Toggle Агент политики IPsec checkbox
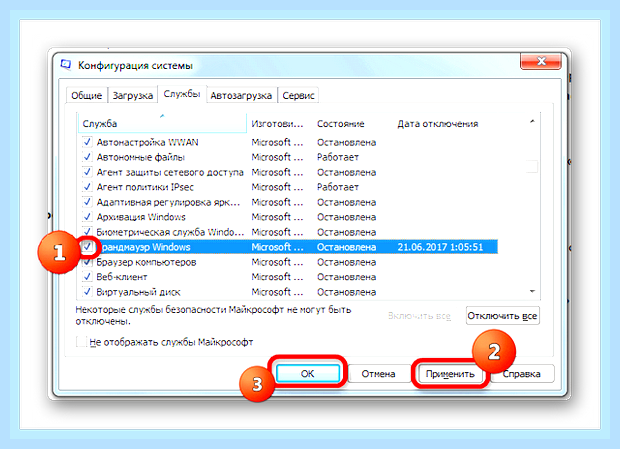The width and height of the screenshot is (620, 449). 87,187
